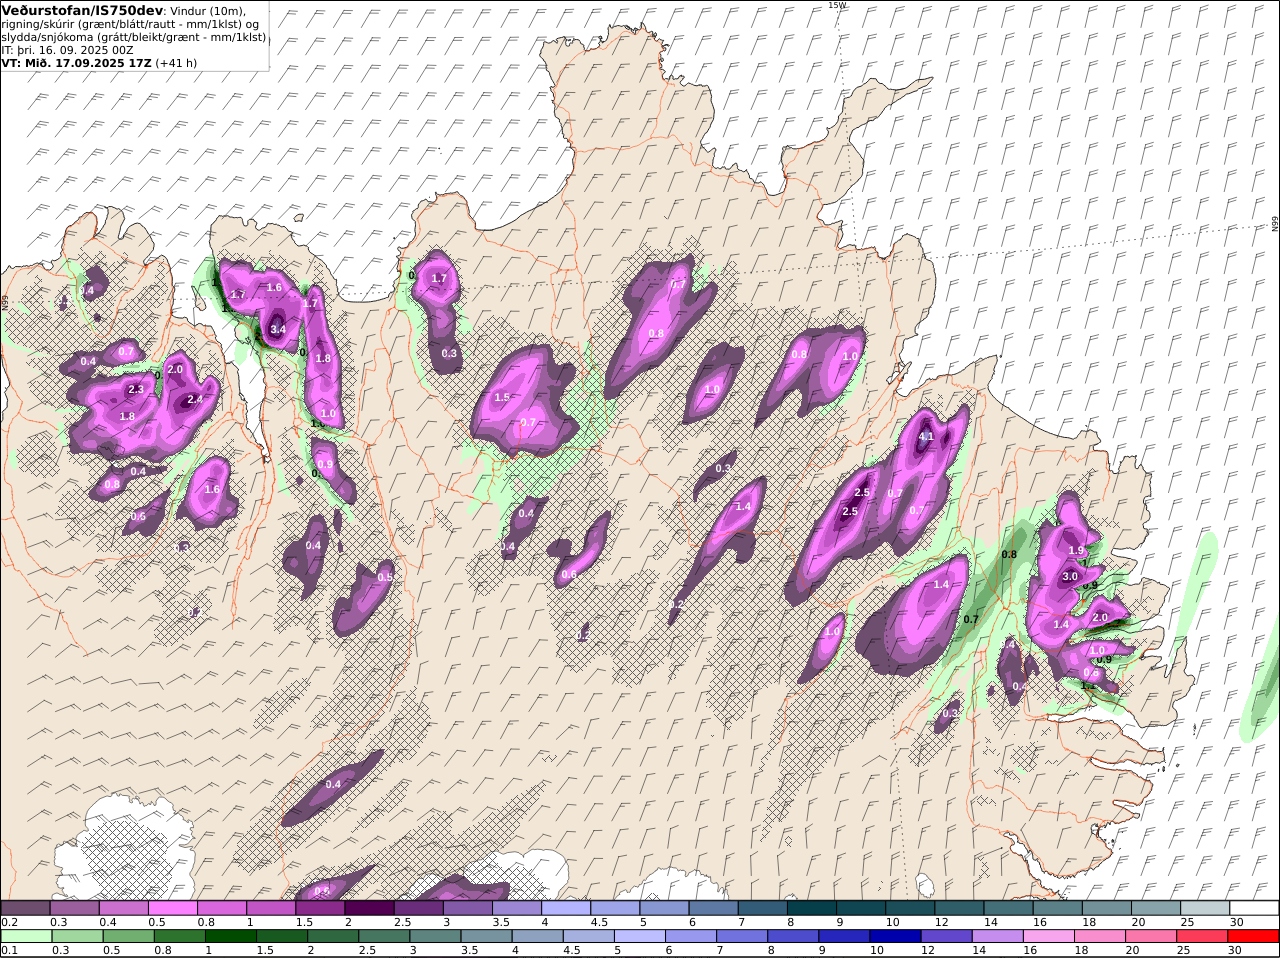
Task: Select the top legend swatch between 0.5 and 0.8
Action: click(x=172, y=908)
